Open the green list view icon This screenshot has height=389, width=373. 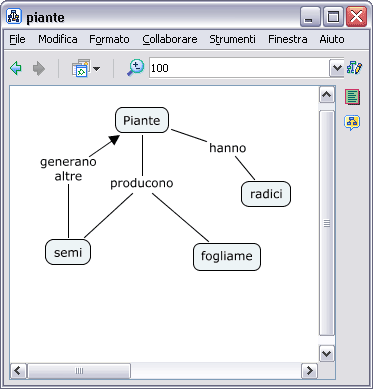[352, 97]
